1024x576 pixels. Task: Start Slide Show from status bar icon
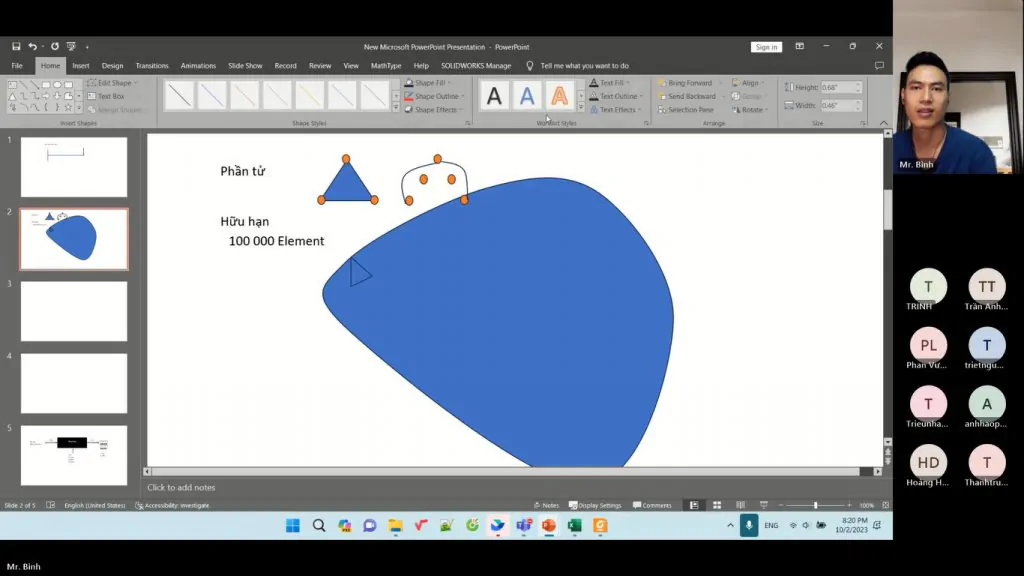763,505
